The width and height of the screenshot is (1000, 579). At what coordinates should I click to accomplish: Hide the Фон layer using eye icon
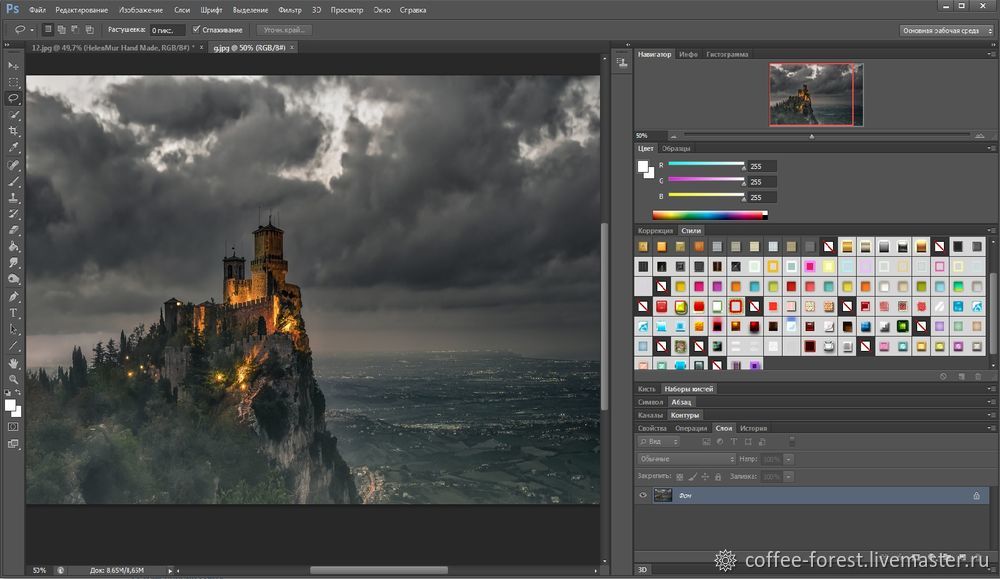click(643, 495)
